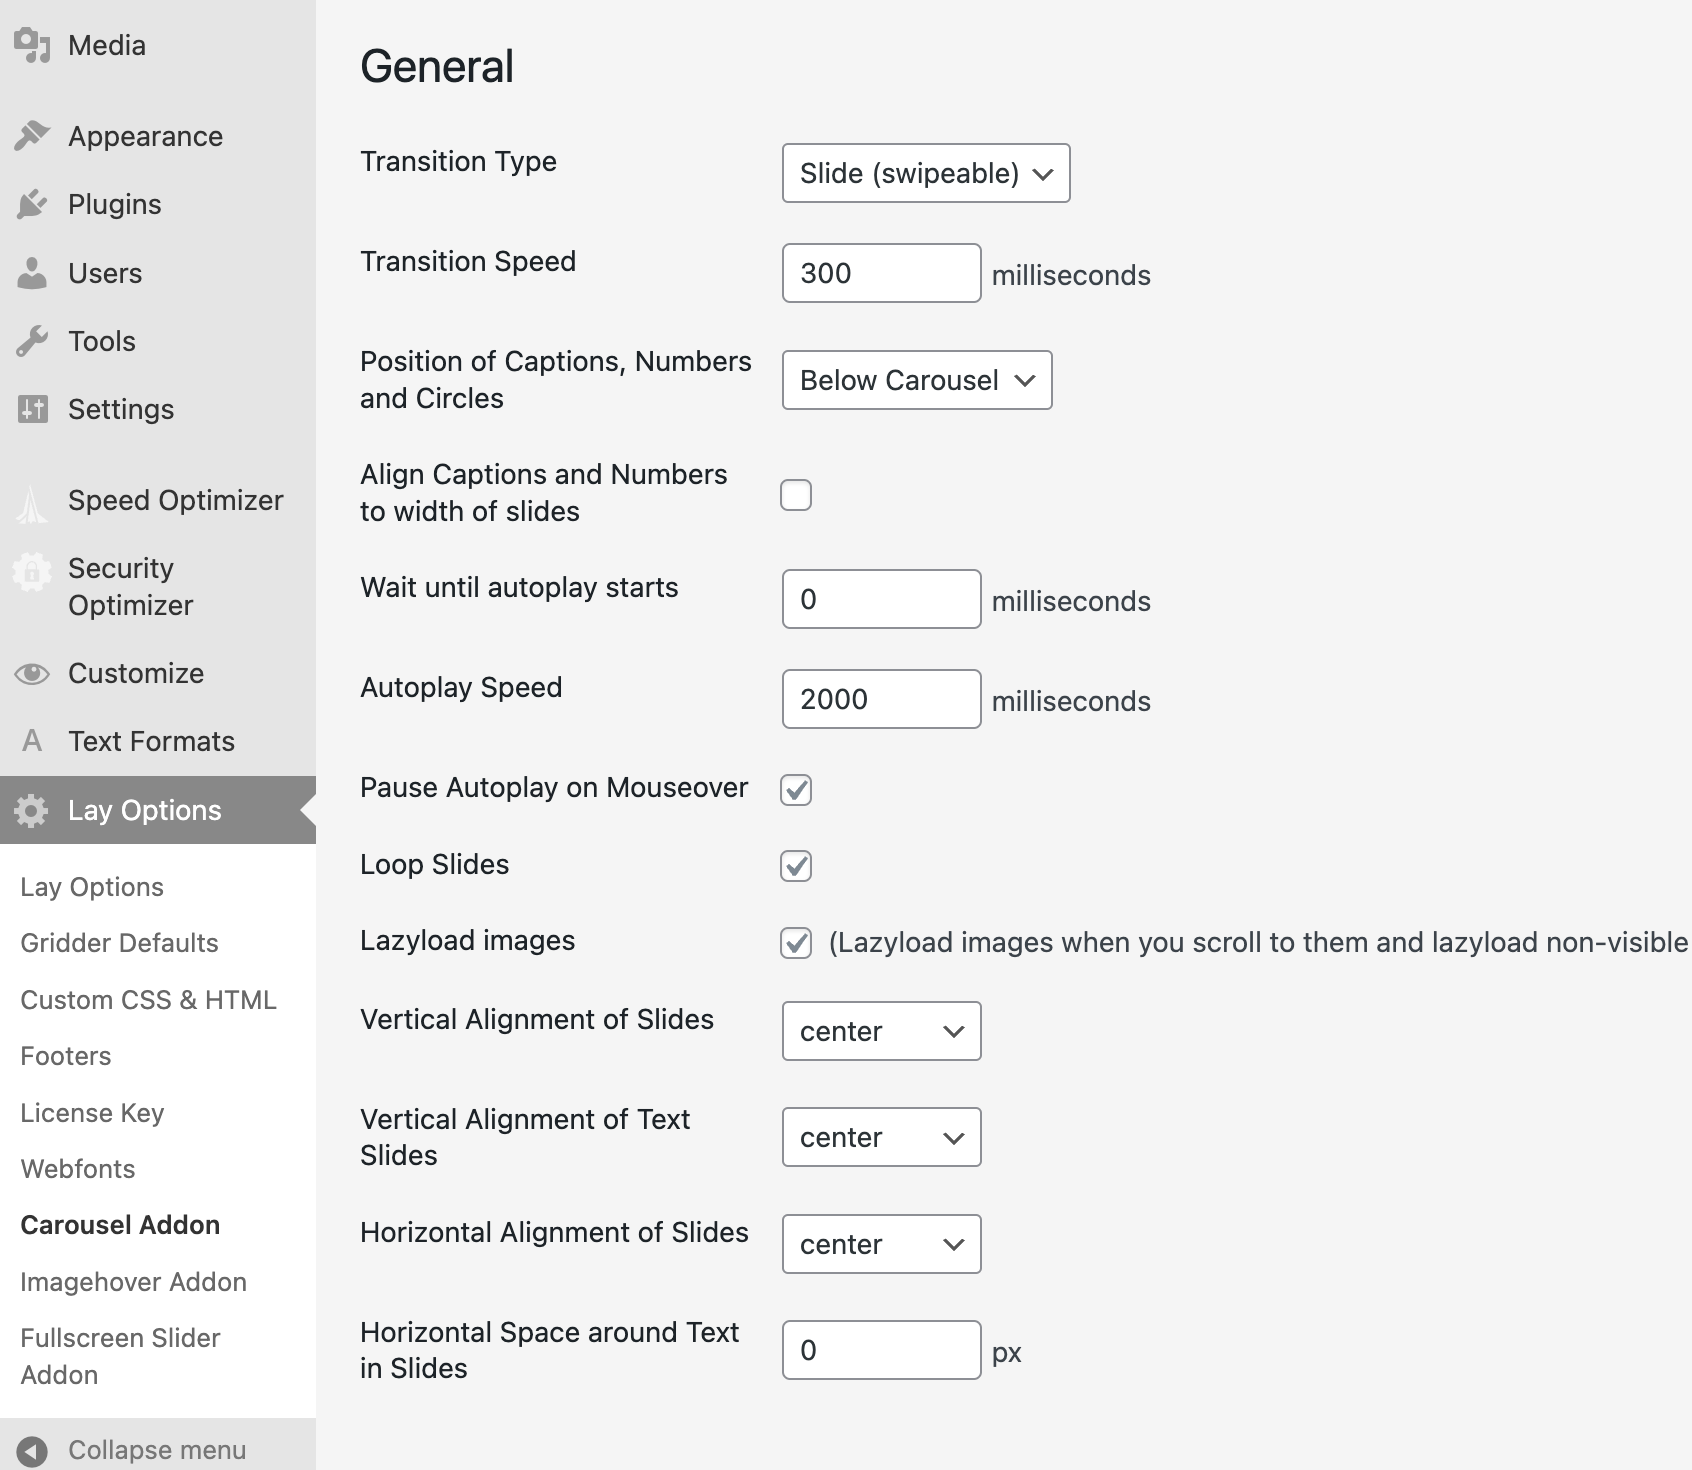The height and width of the screenshot is (1470, 1692).
Task: Open Users via the person icon
Action: tap(32, 272)
